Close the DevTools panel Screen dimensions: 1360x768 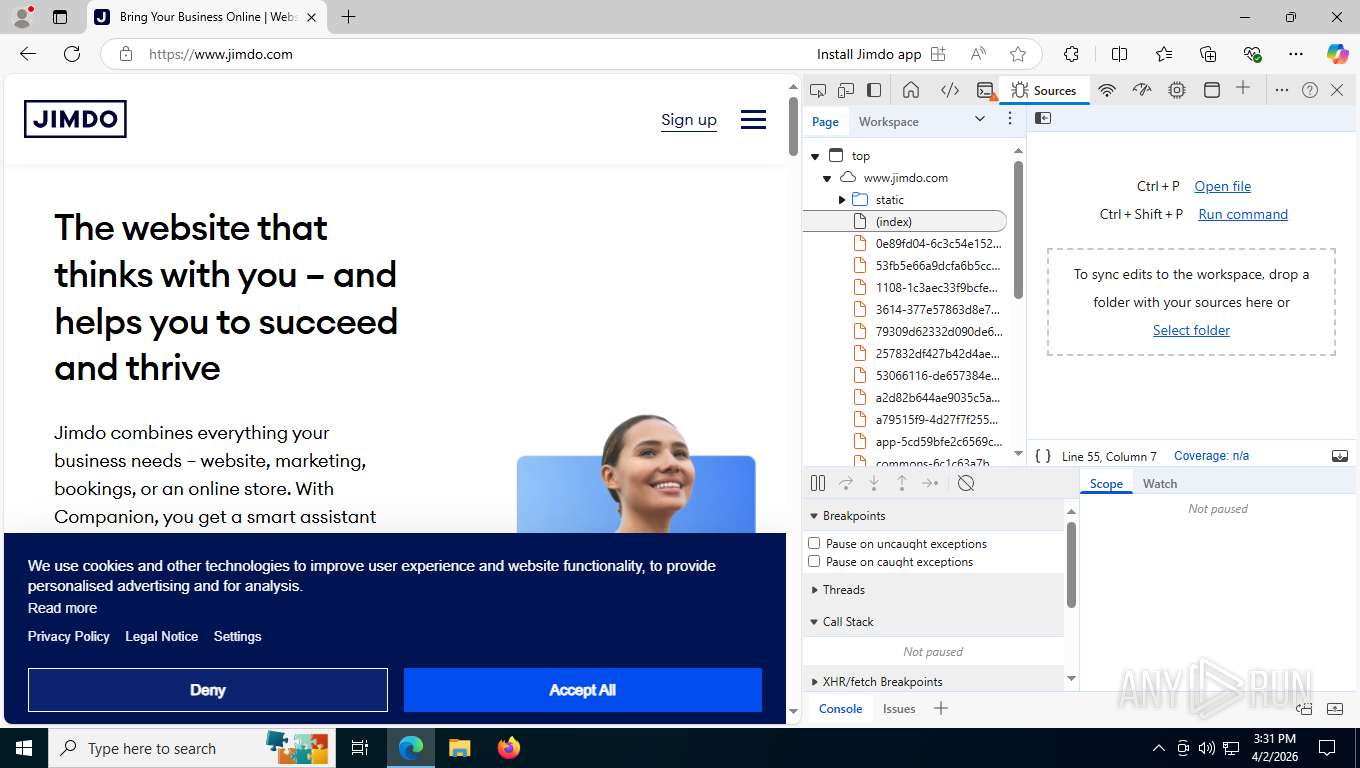[x=1338, y=90]
